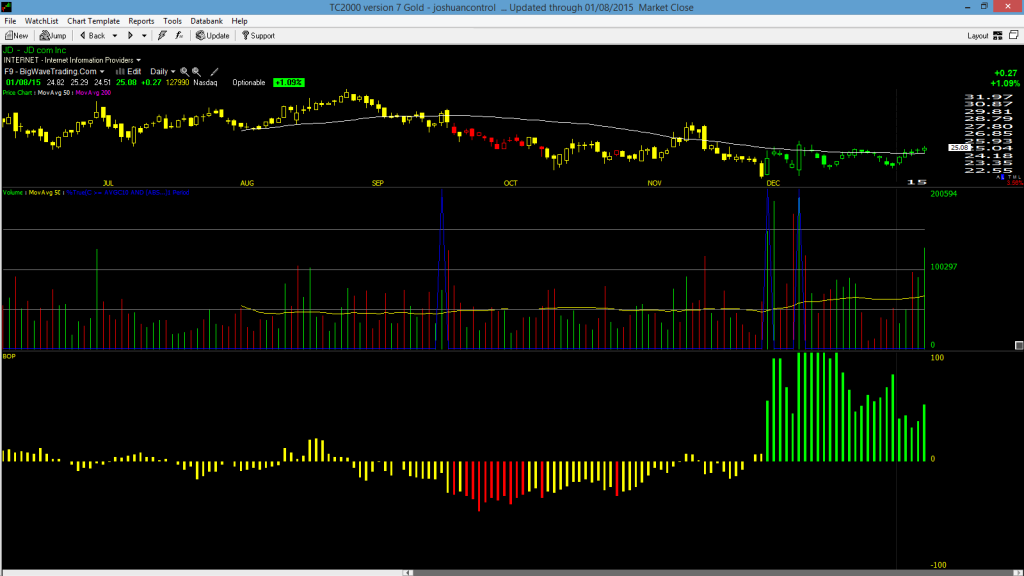Click the forward navigation arrow
Screen dimensions: 1024x576
click(130, 36)
